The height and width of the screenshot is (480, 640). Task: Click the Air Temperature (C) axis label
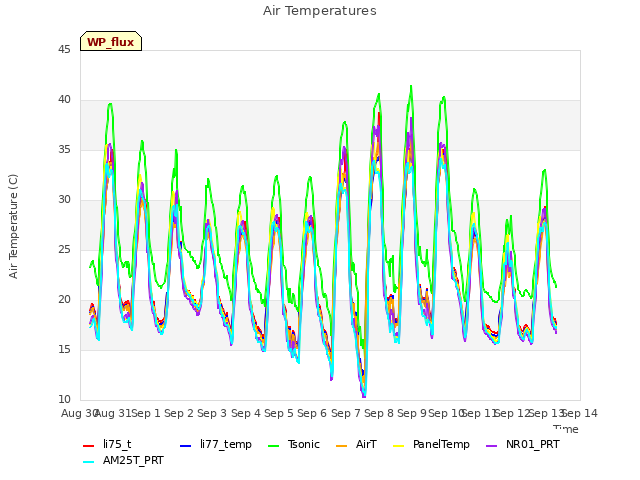coord(13,227)
